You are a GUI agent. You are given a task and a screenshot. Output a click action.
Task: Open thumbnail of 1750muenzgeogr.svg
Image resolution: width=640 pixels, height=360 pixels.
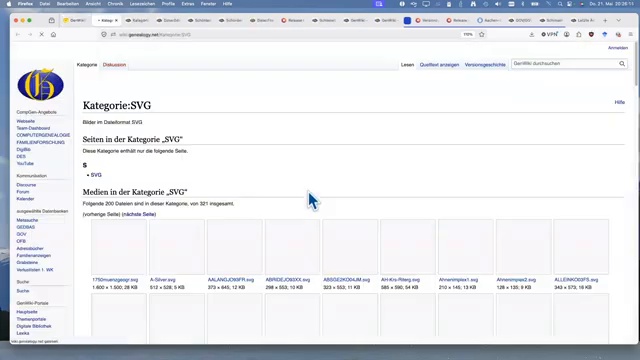pyautogui.click(x=119, y=247)
